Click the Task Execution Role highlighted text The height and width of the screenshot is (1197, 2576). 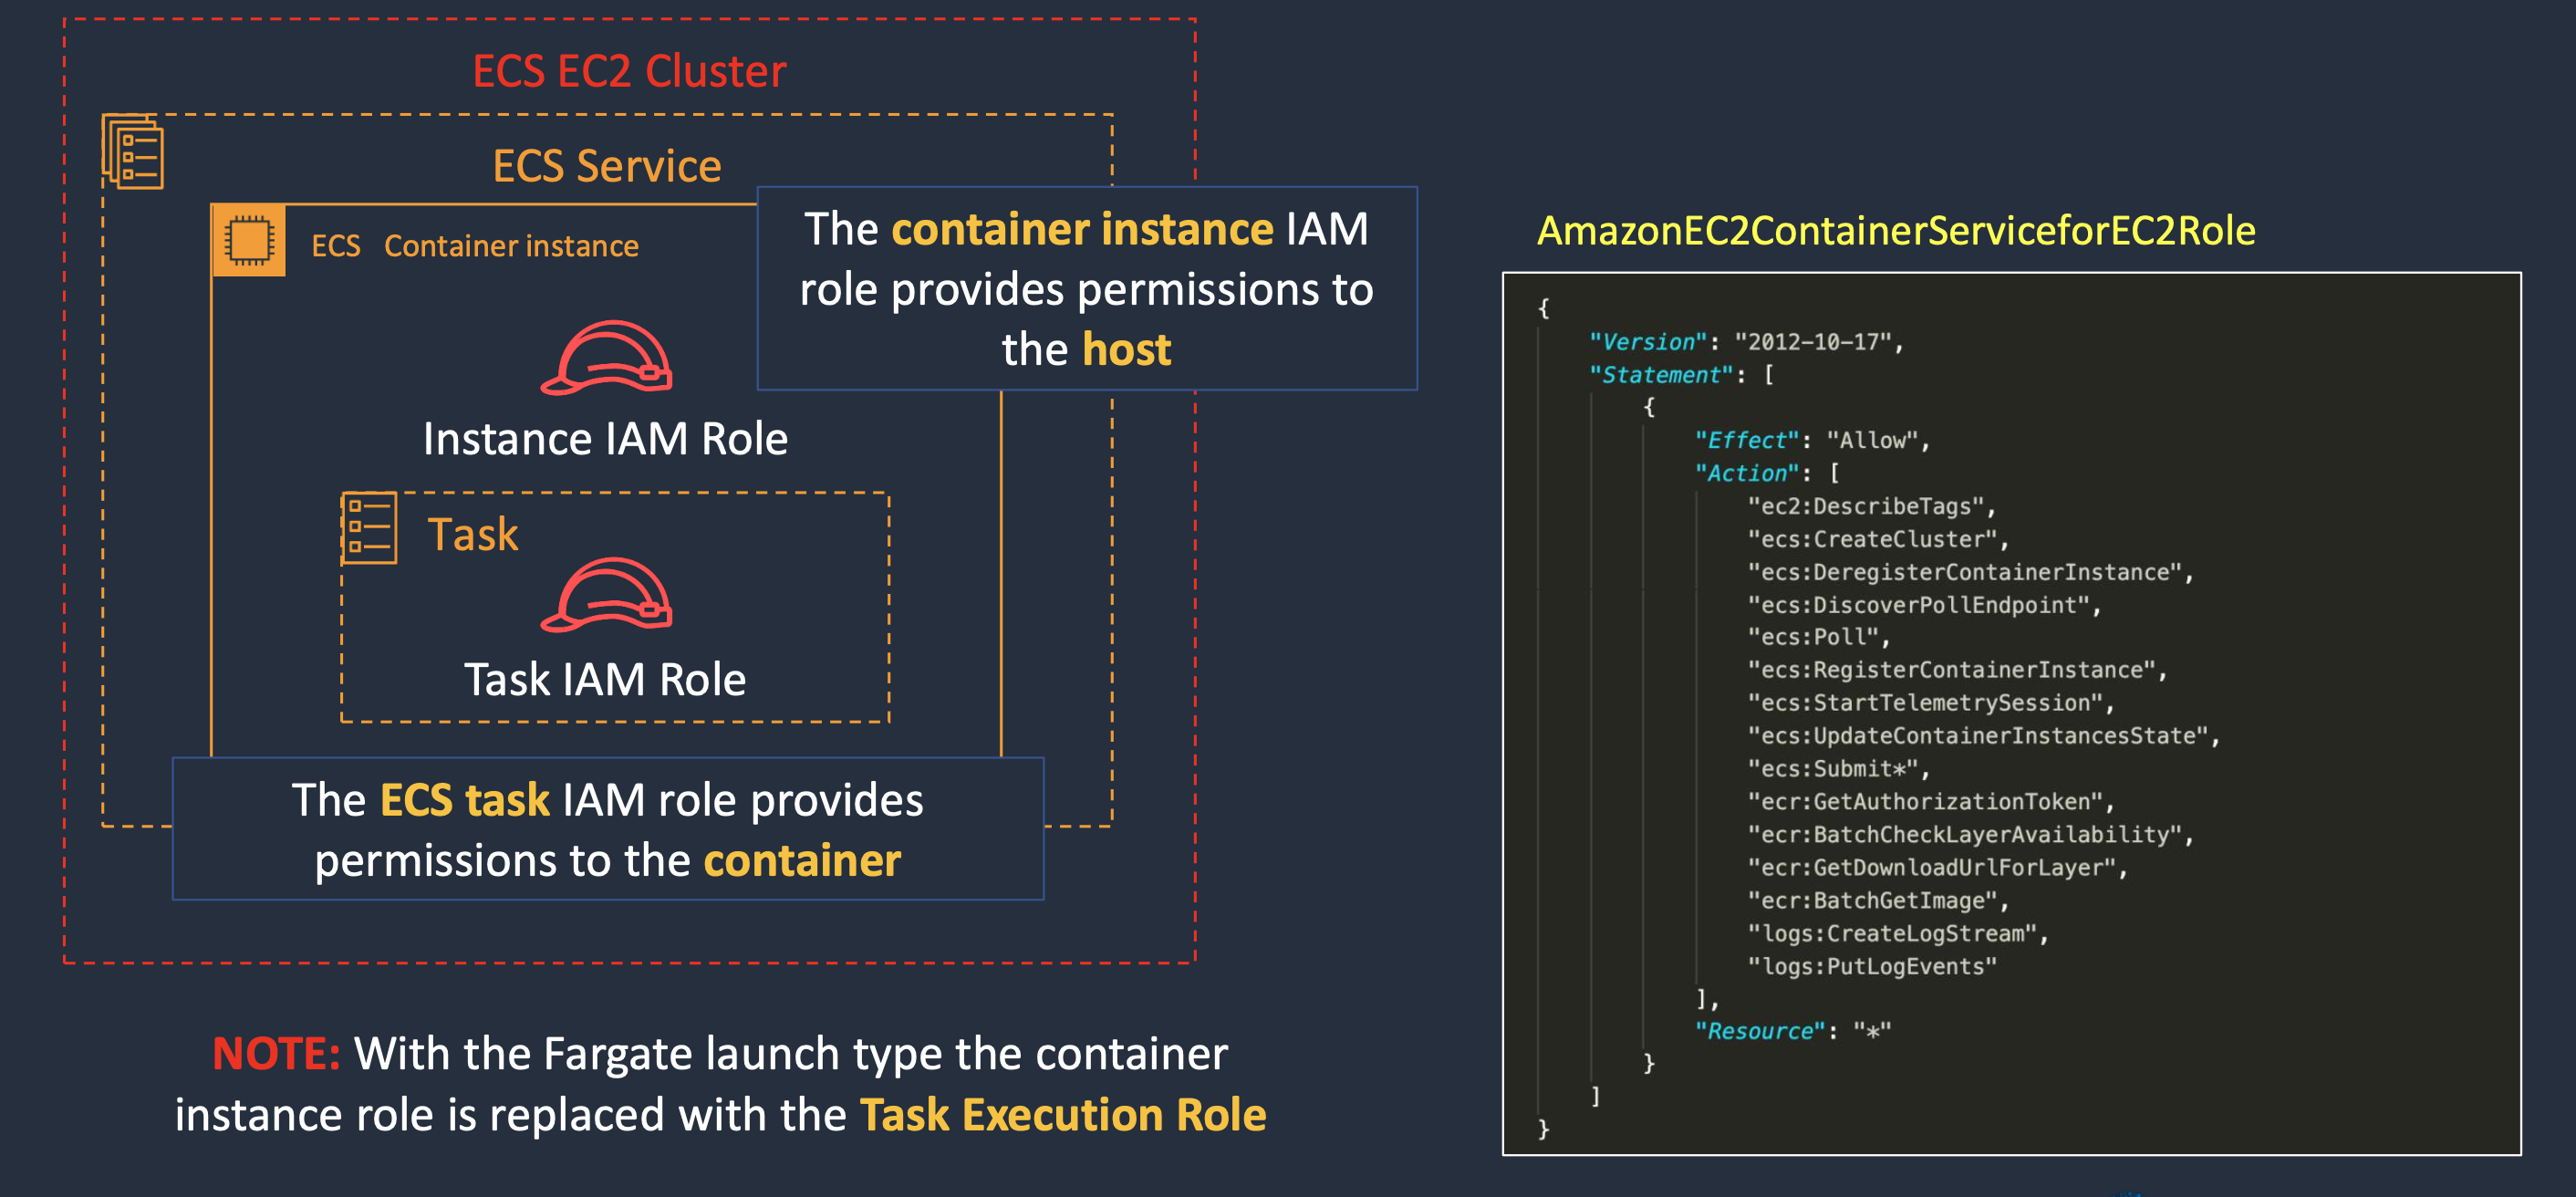click(x=1063, y=1115)
